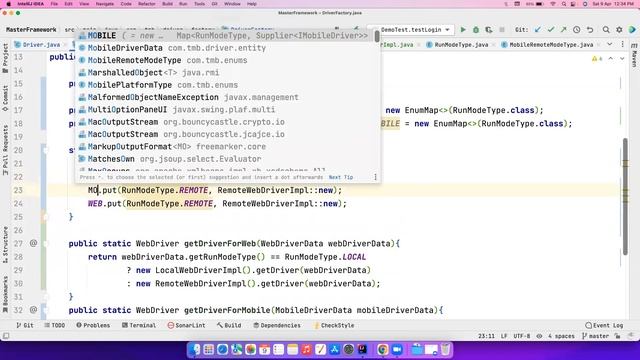The height and width of the screenshot is (360, 640).
Task: Expand the hidden editor tabs chevron
Action: [610, 44]
